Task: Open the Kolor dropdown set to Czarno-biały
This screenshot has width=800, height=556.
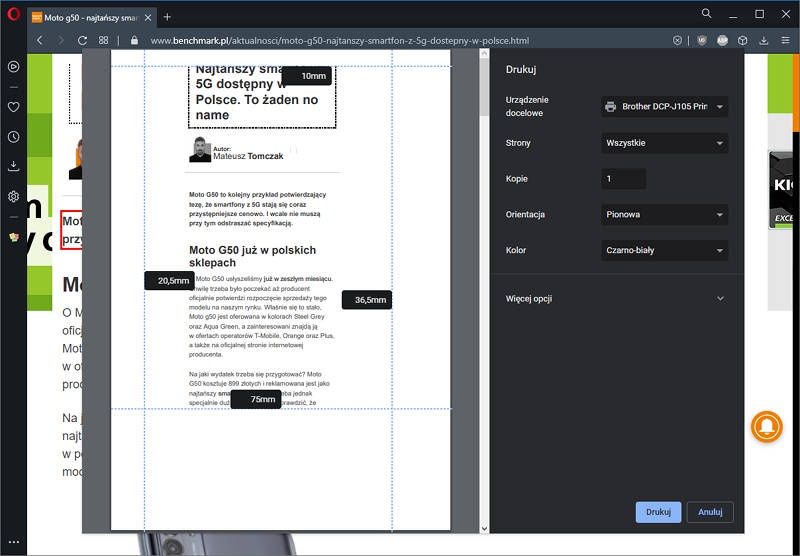Action: [664, 250]
